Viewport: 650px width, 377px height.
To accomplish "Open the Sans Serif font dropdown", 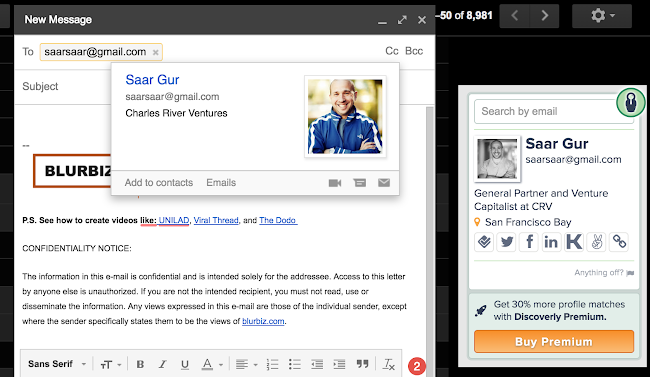I will click(x=57, y=364).
